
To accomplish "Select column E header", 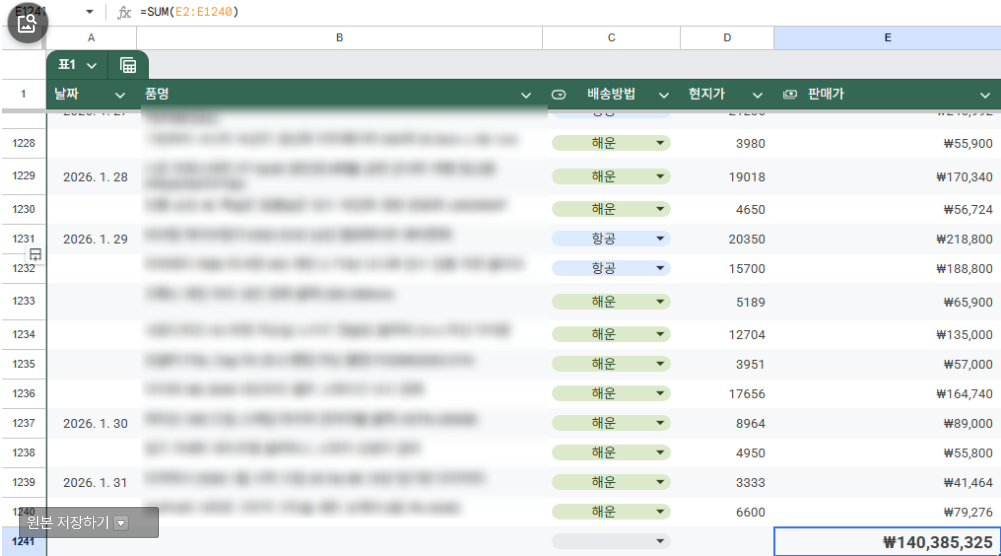I will coord(887,38).
